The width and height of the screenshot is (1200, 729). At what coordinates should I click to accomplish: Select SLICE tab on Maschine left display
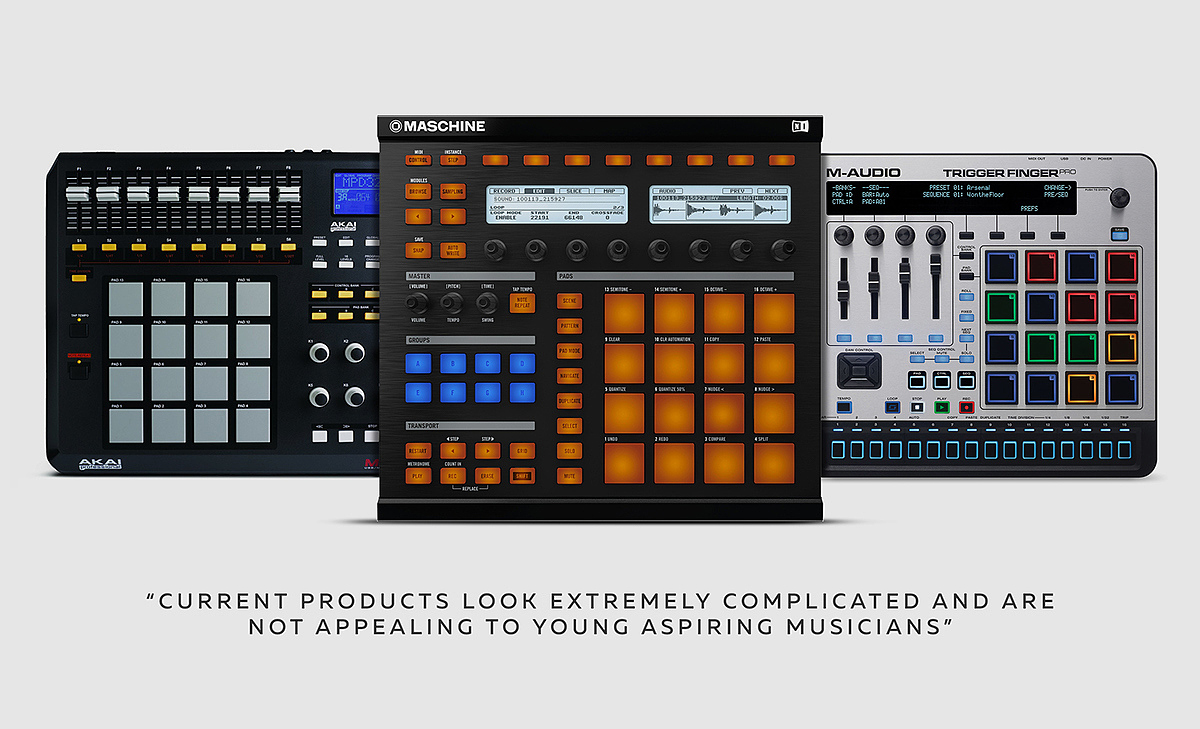(574, 190)
